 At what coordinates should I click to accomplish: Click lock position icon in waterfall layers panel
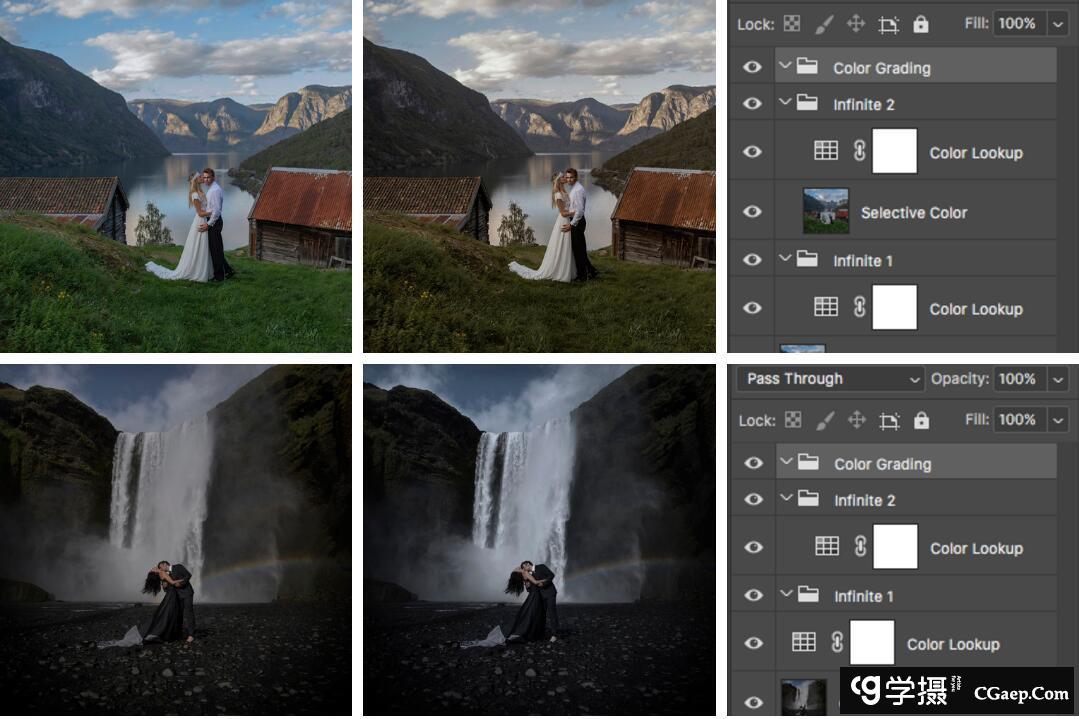pyautogui.click(x=857, y=420)
